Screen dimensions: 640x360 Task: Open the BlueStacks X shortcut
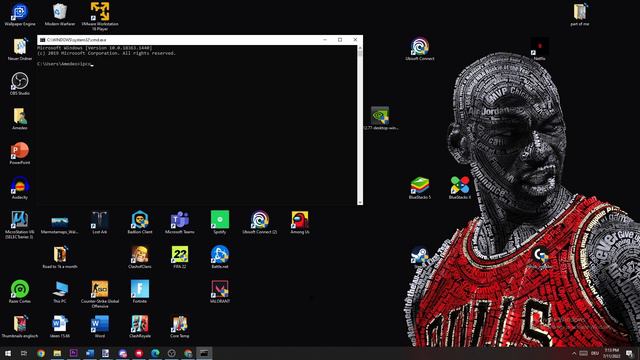(460, 188)
